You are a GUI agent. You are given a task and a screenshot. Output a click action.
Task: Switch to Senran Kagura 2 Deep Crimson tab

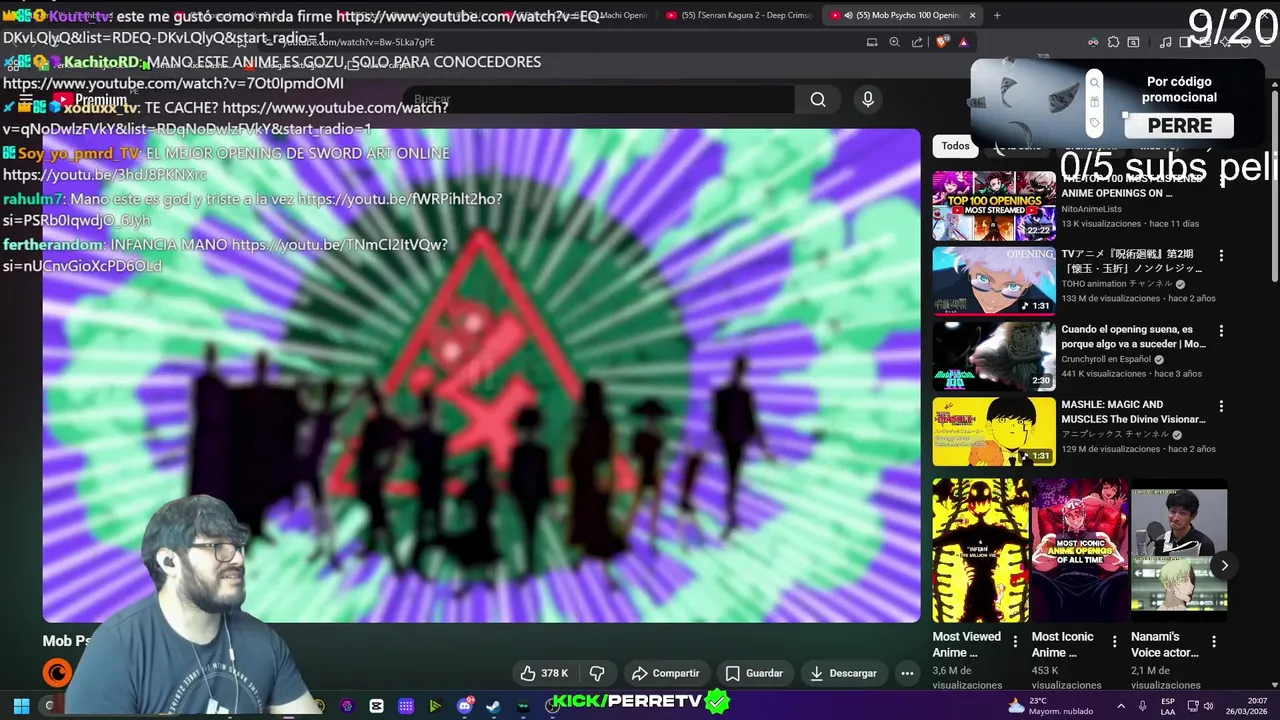(740, 15)
